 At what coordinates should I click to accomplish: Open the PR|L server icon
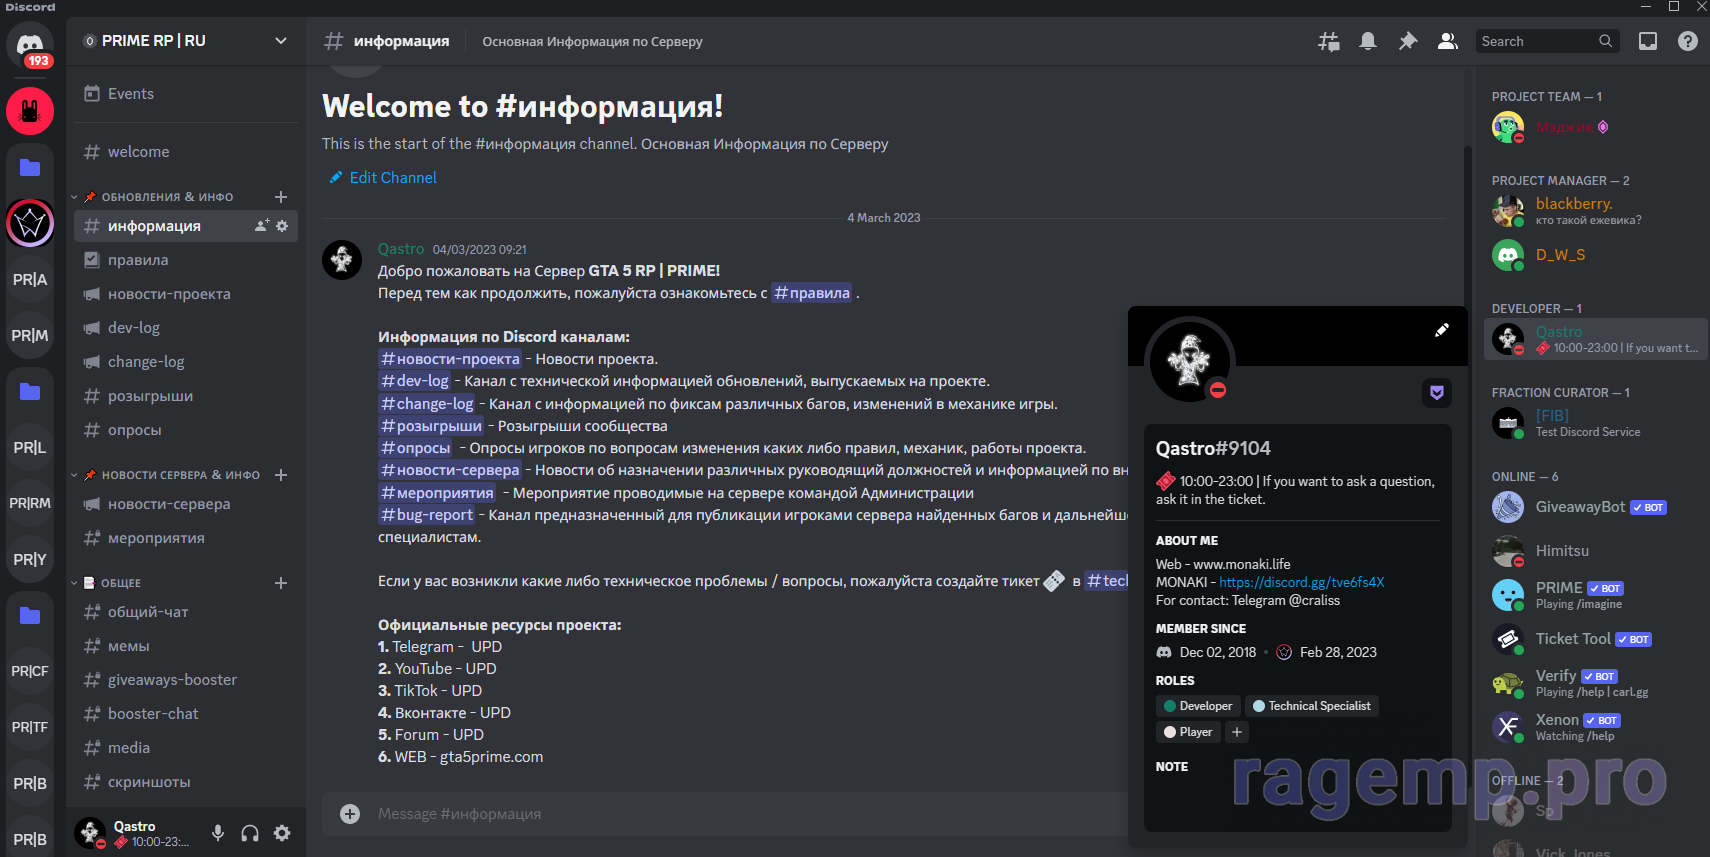click(x=30, y=447)
